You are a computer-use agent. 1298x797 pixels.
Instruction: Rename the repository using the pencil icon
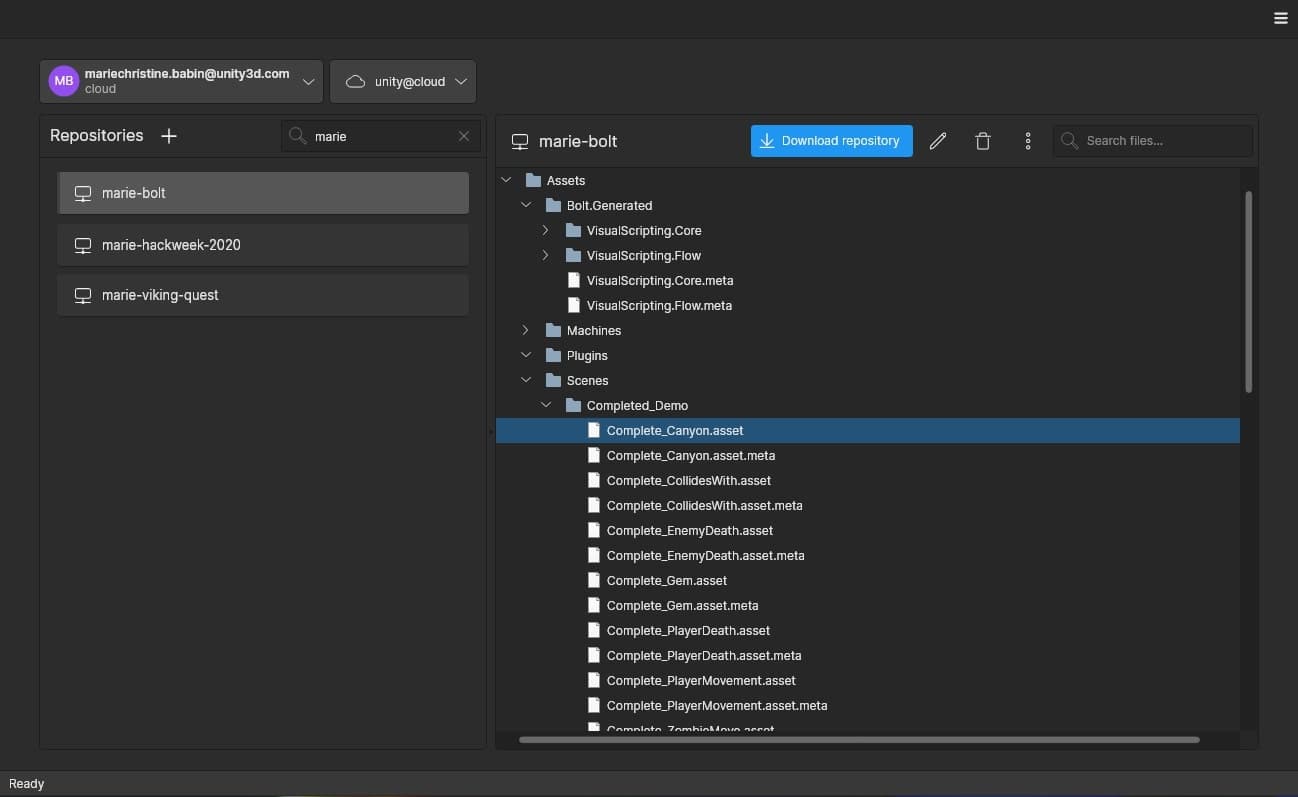click(937, 140)
